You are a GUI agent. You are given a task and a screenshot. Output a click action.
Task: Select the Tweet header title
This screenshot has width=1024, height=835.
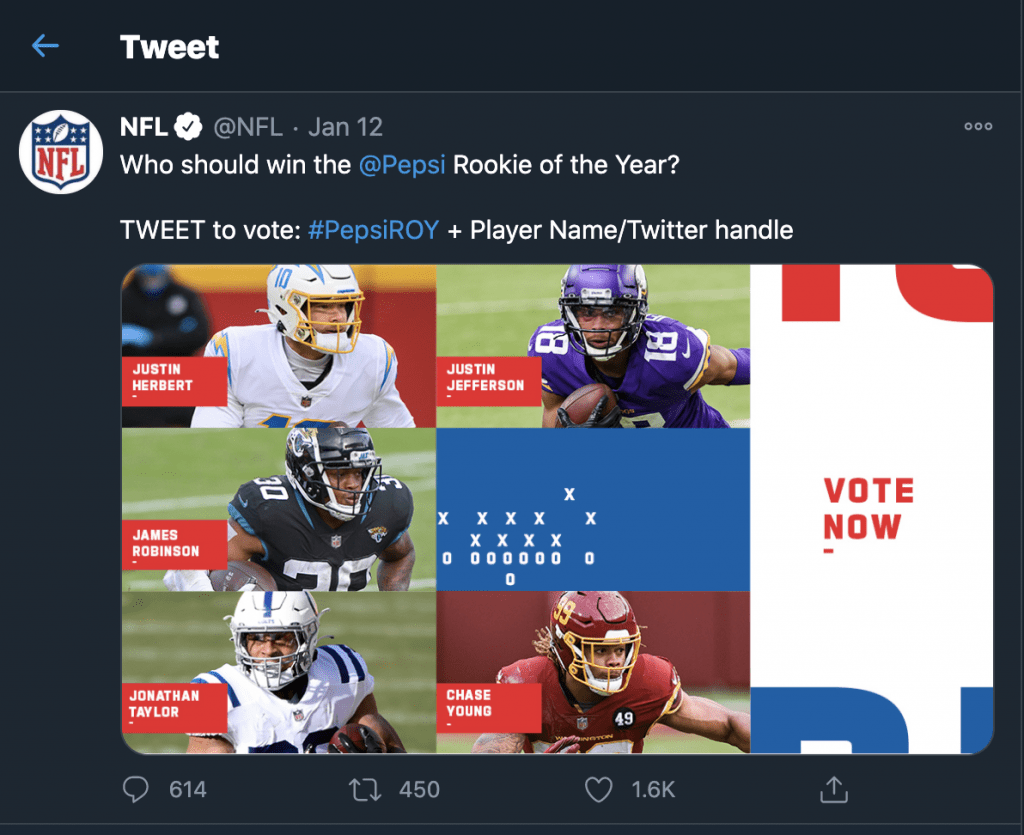pos(169,46)
